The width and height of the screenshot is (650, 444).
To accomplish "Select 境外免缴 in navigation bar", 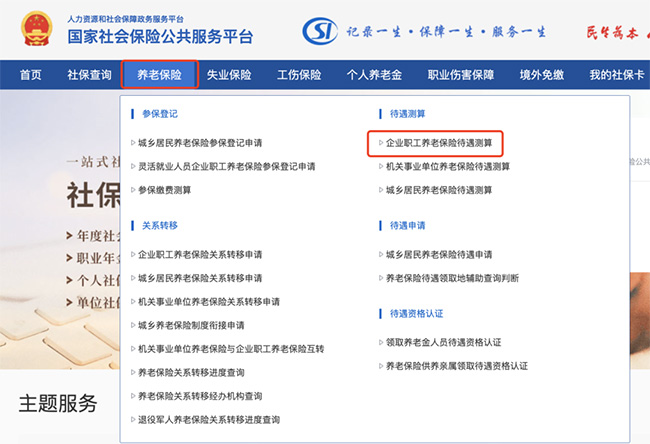I will coord(541,75).
